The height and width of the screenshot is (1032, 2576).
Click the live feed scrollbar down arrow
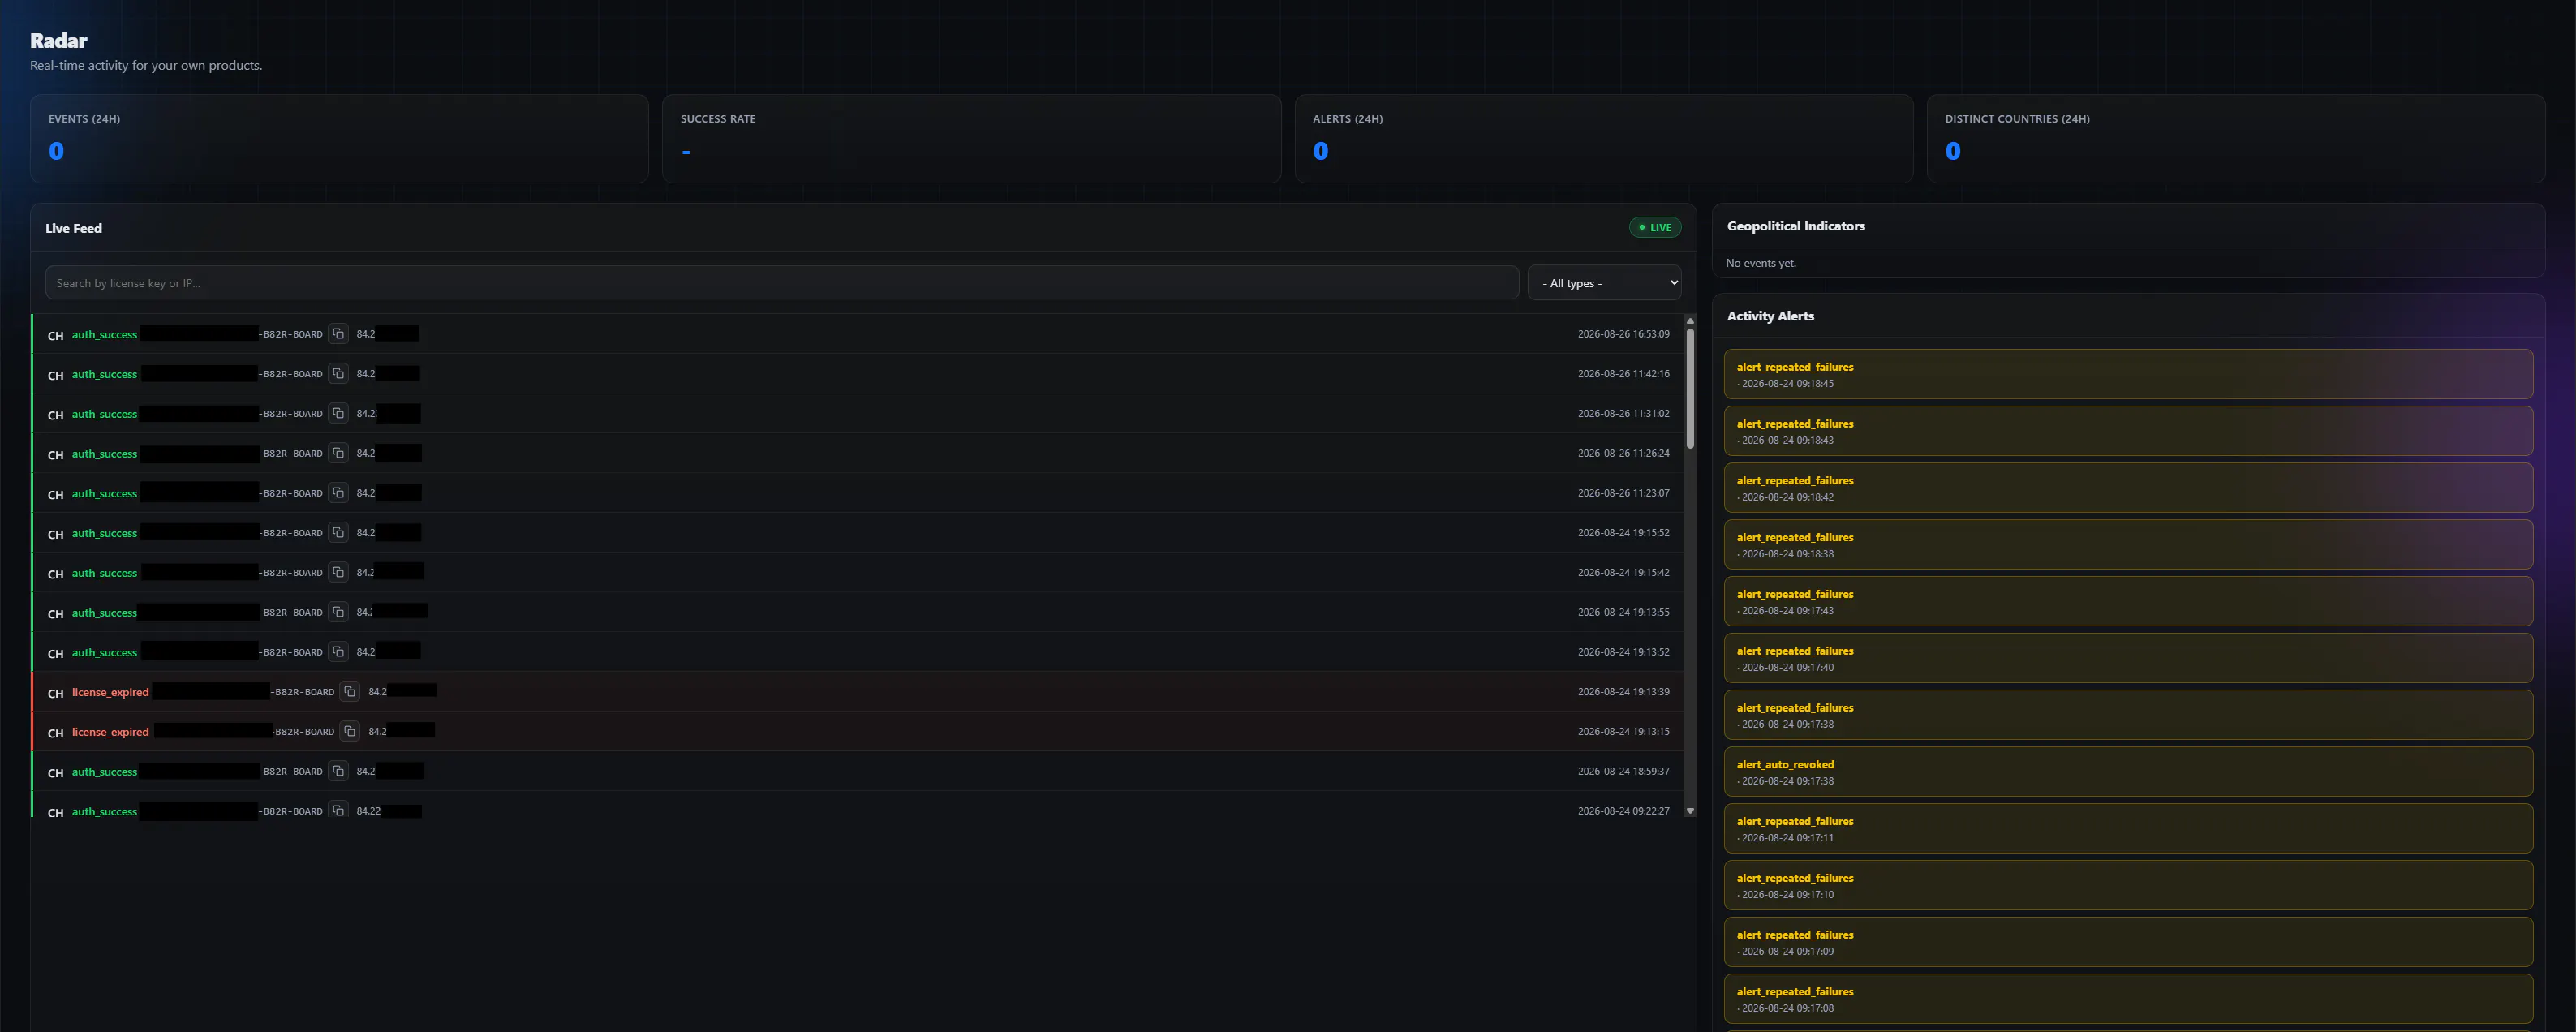coord(1690,811)
